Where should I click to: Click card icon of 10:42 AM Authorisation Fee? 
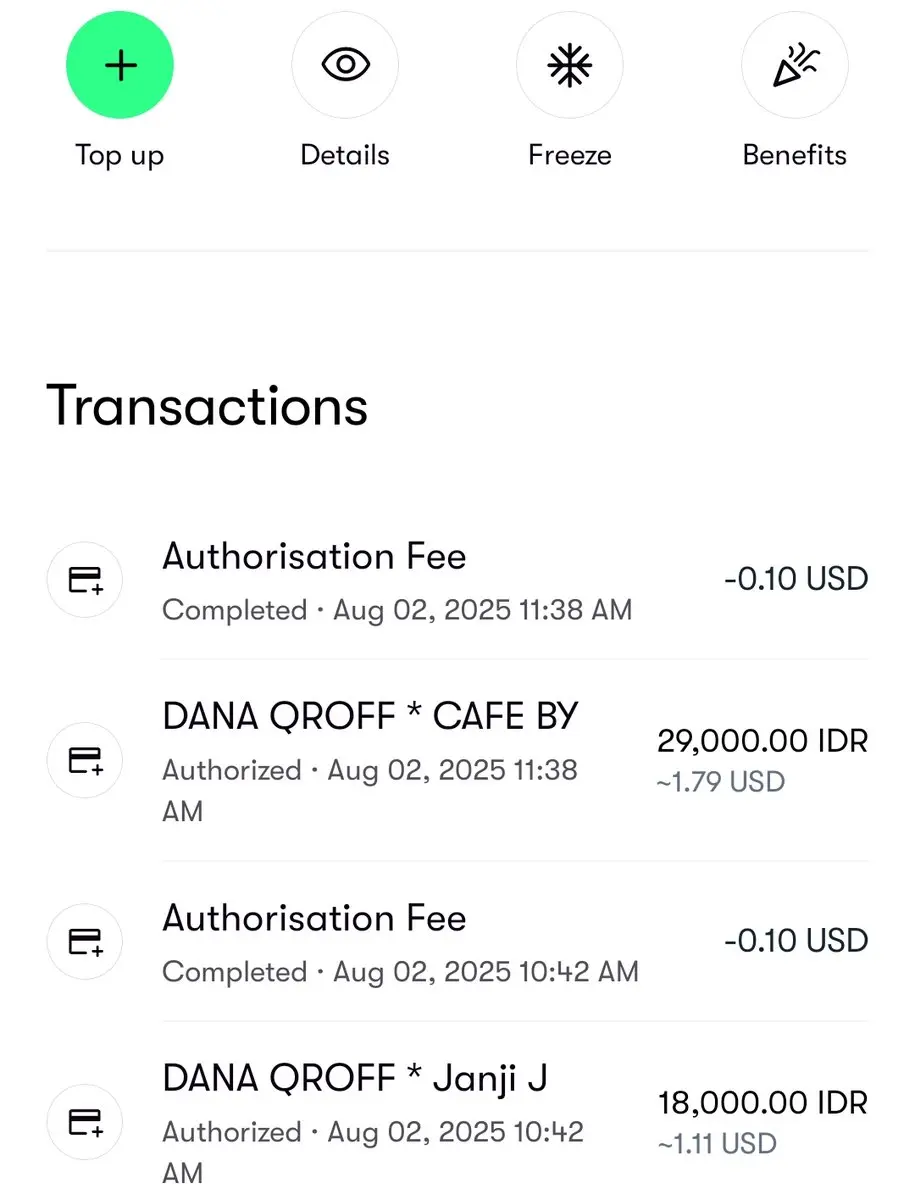pyautogui.click(x=85, y=942)
